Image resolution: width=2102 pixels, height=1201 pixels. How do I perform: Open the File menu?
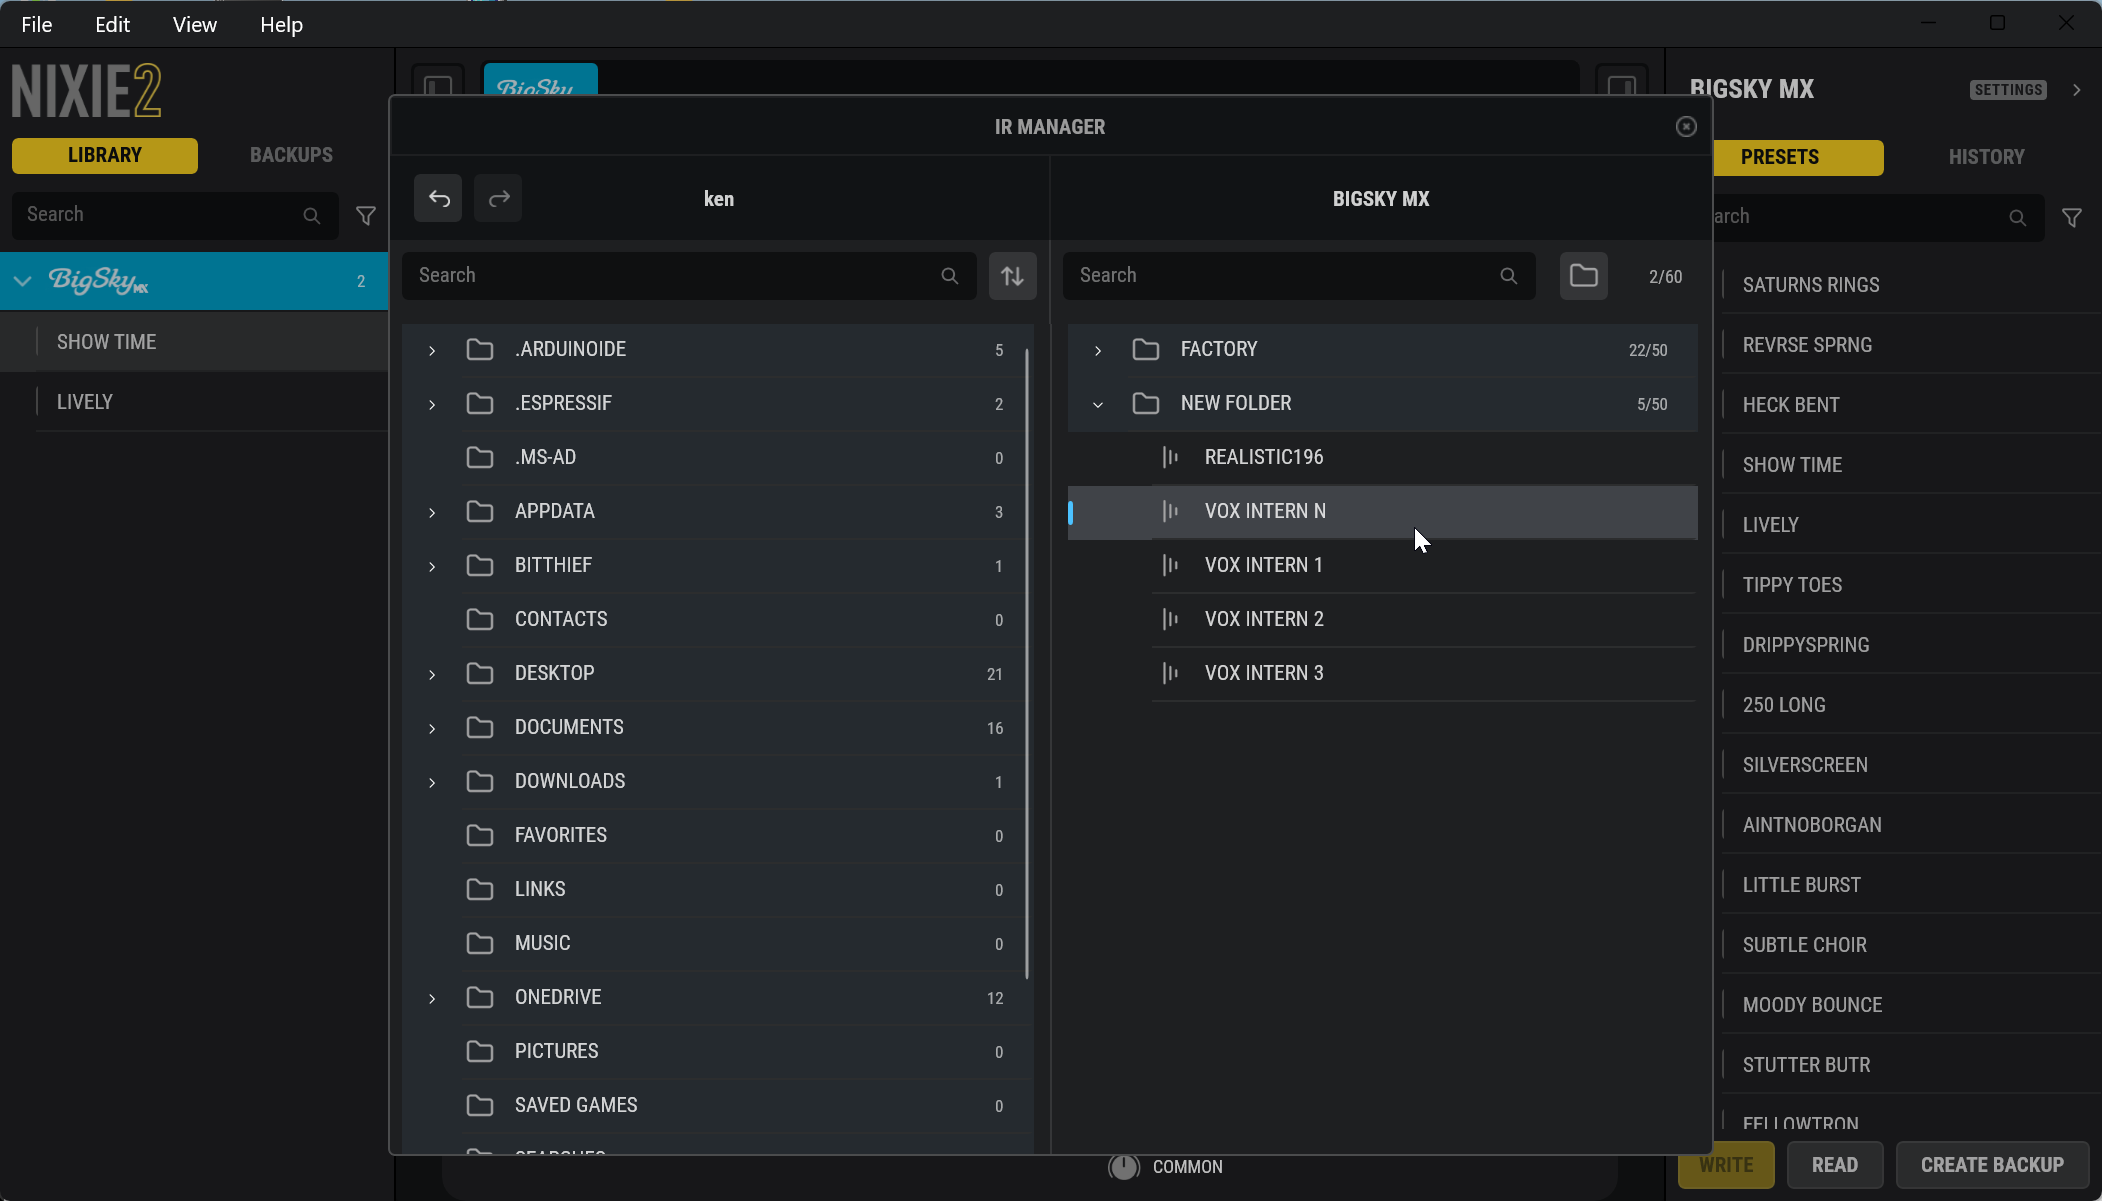point(37,24)
